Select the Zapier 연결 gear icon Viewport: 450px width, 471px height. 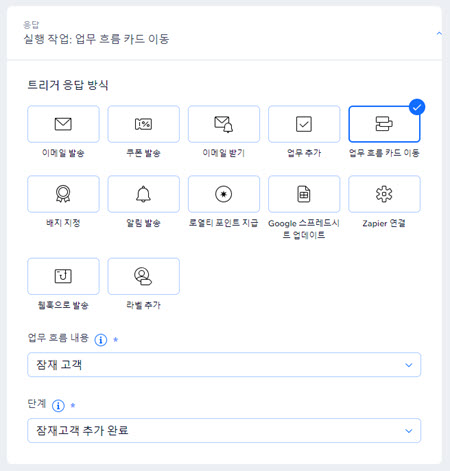click(384, 194)
